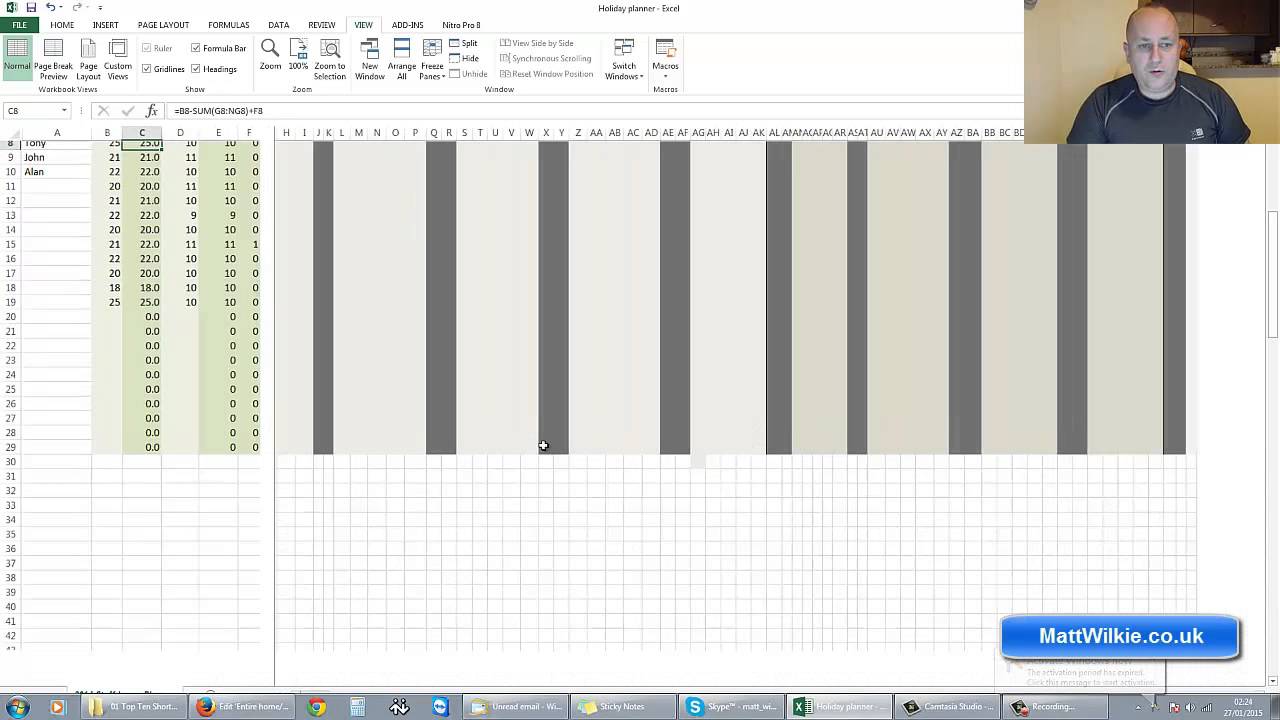Select row 10 header
1280x720 pixels.
click(10, 172)
